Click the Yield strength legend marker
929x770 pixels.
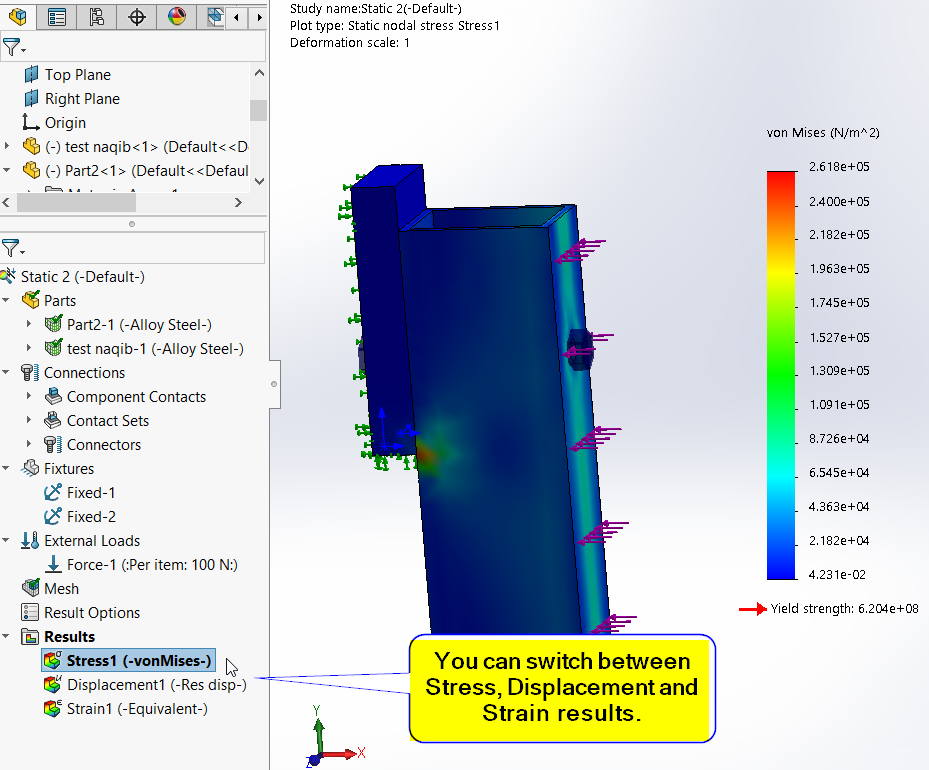tap(752, 609)
